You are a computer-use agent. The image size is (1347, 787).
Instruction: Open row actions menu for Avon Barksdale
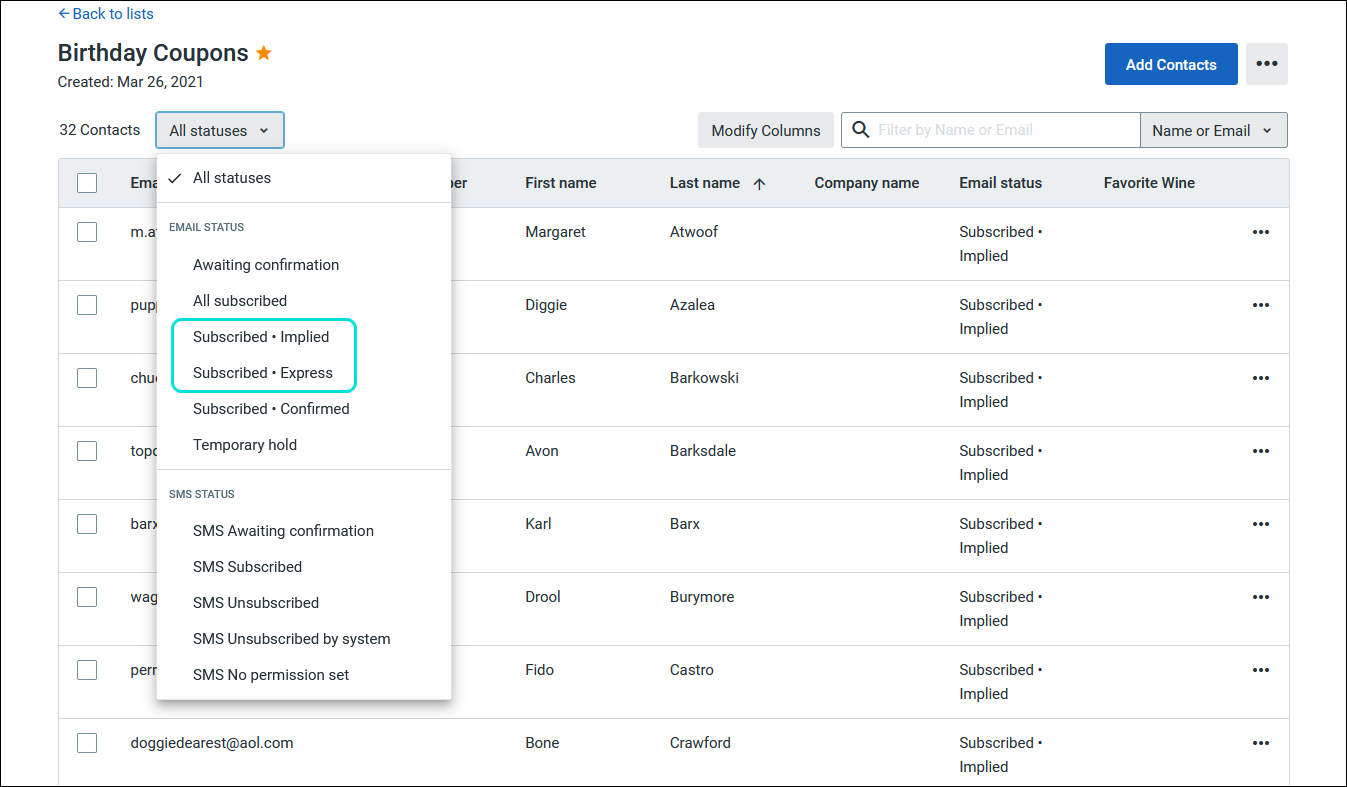click(x=1261, y=451)
